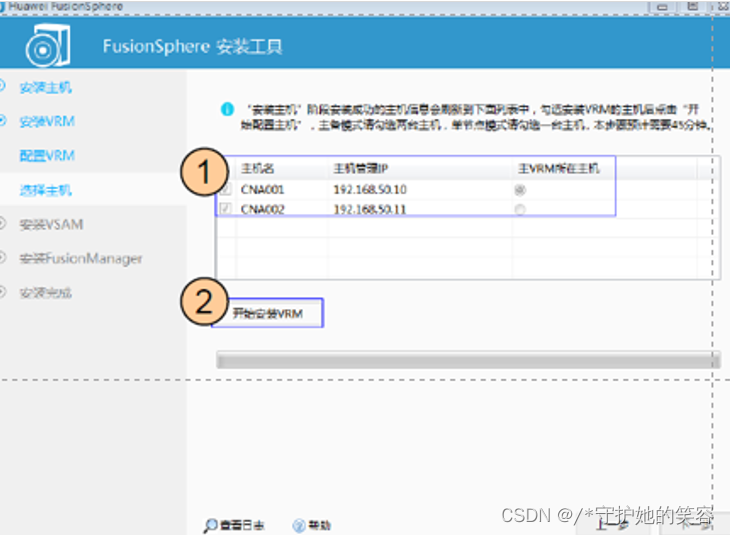Screen dimensions: 730x535
Task: Select the CNA002 host name cell
Action: (262, 209)
